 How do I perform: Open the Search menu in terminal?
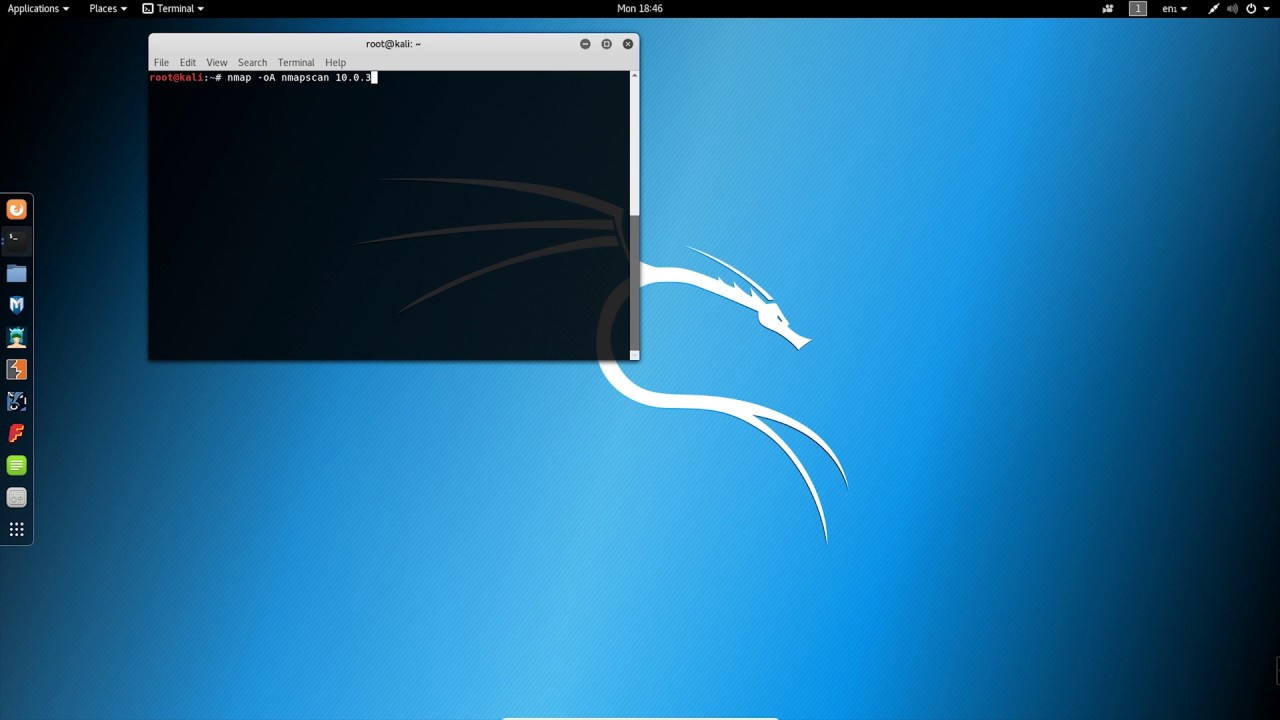coord(252,62)
